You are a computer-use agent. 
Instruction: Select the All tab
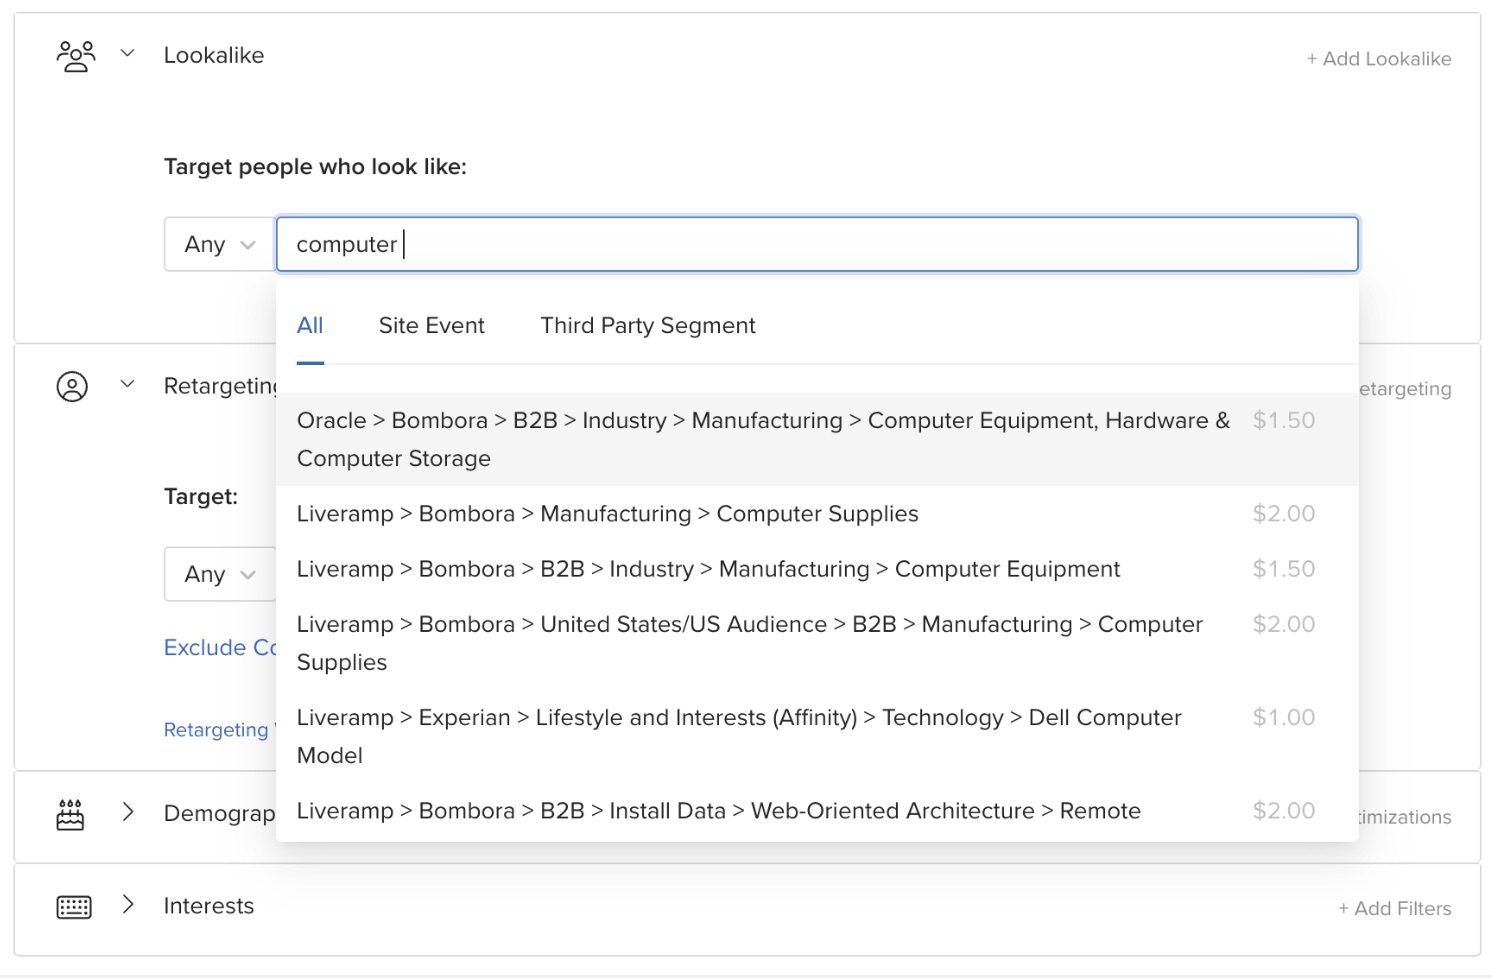coord(310,326)
